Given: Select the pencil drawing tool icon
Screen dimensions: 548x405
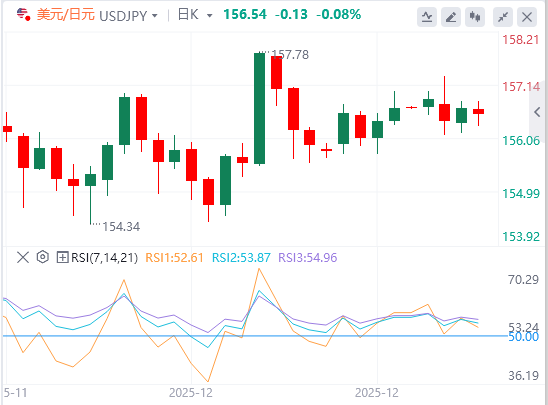Looking at the screenshot, I should [451, 17].
